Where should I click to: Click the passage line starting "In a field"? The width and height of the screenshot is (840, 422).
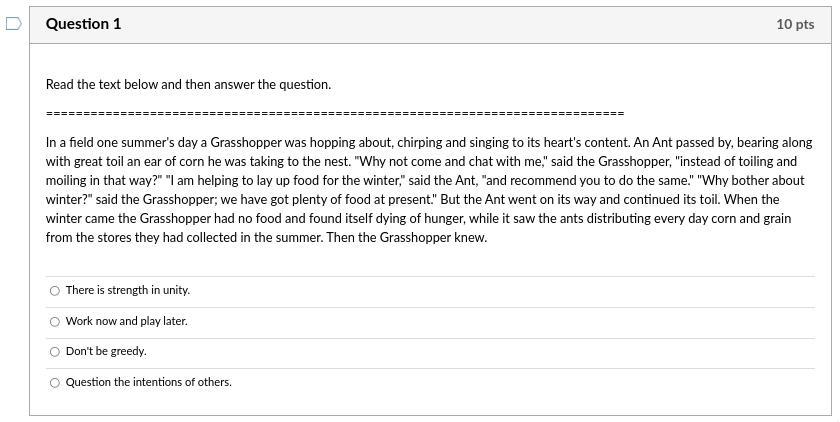pos(429,143)
